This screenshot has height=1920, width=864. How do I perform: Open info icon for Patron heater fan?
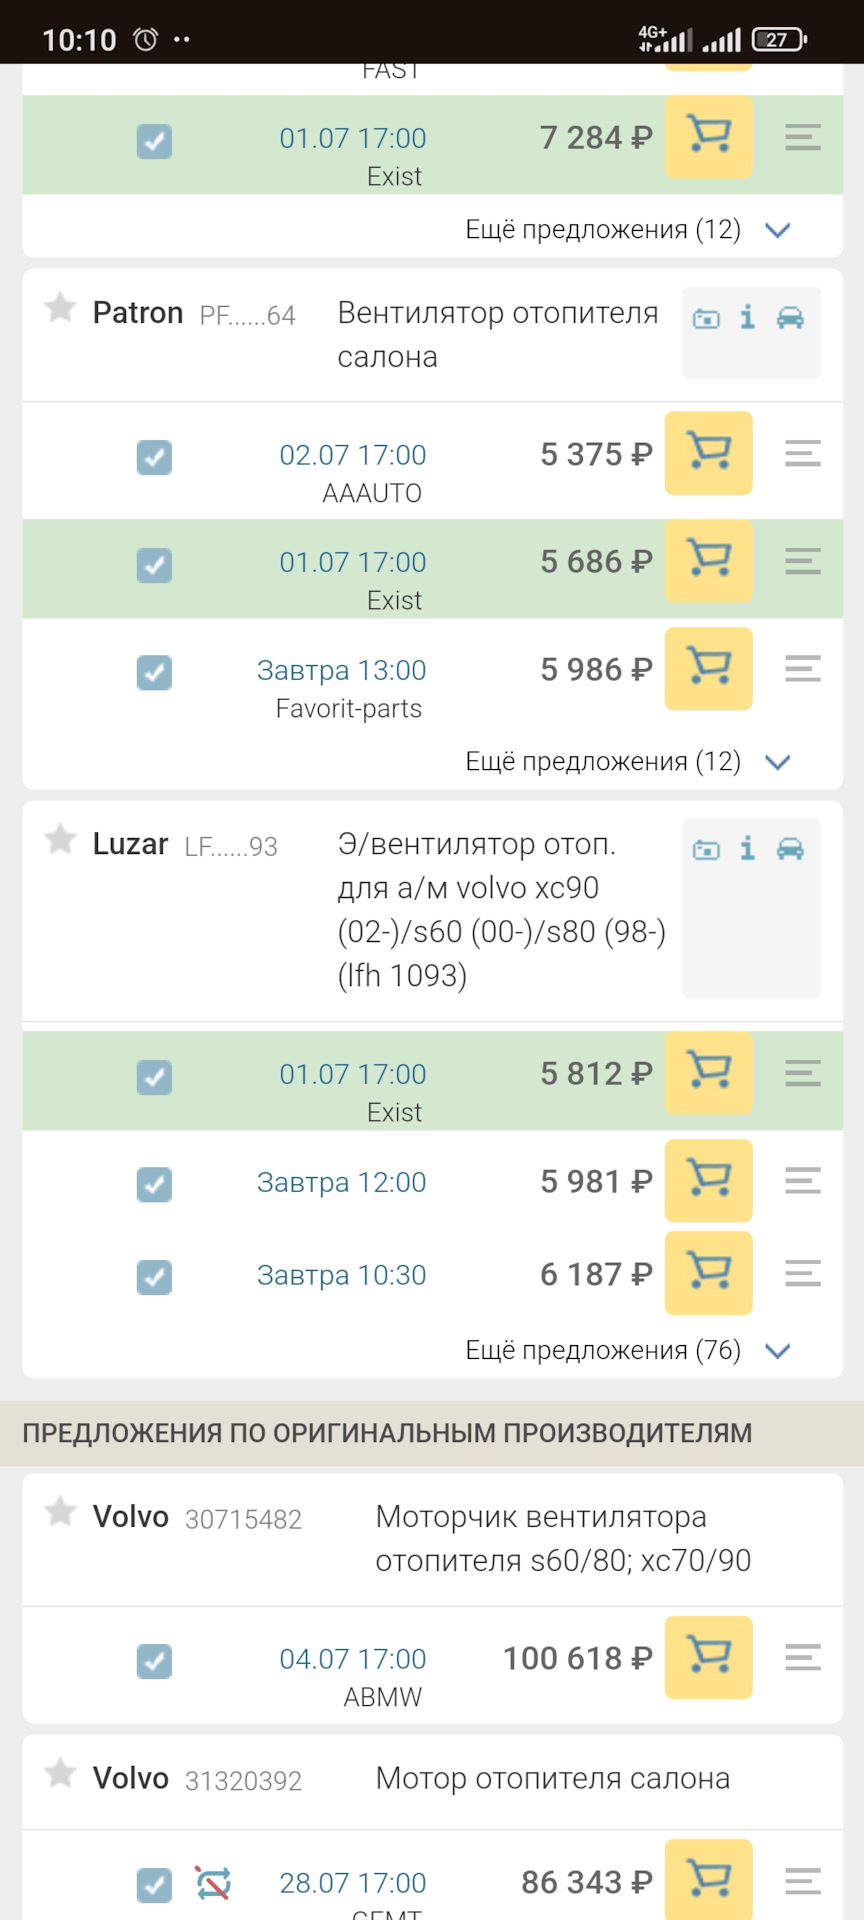(747, 318)
